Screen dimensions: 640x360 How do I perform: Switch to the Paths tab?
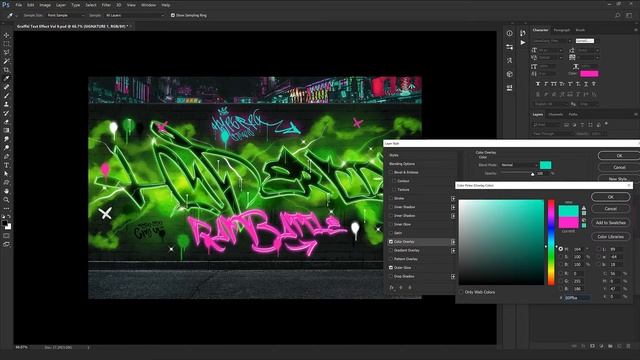[x=573, y=115]
